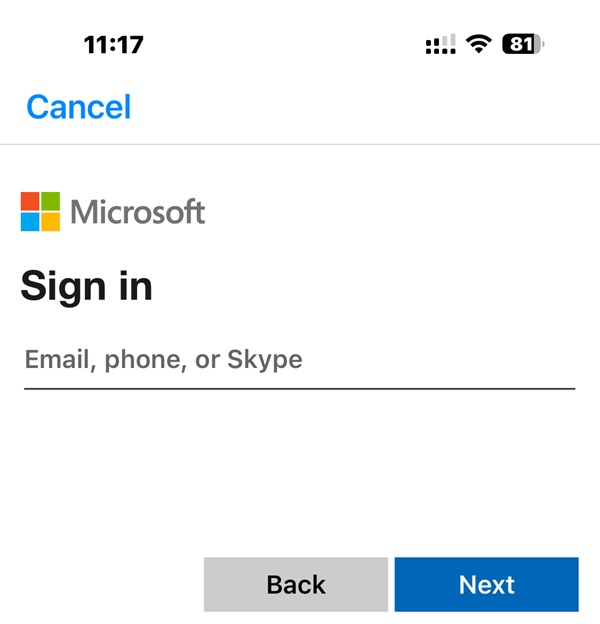The height and width of the screenshot is (624, 600).
Task: Tap the 81 battery percentage number
Action: [519, 44]
